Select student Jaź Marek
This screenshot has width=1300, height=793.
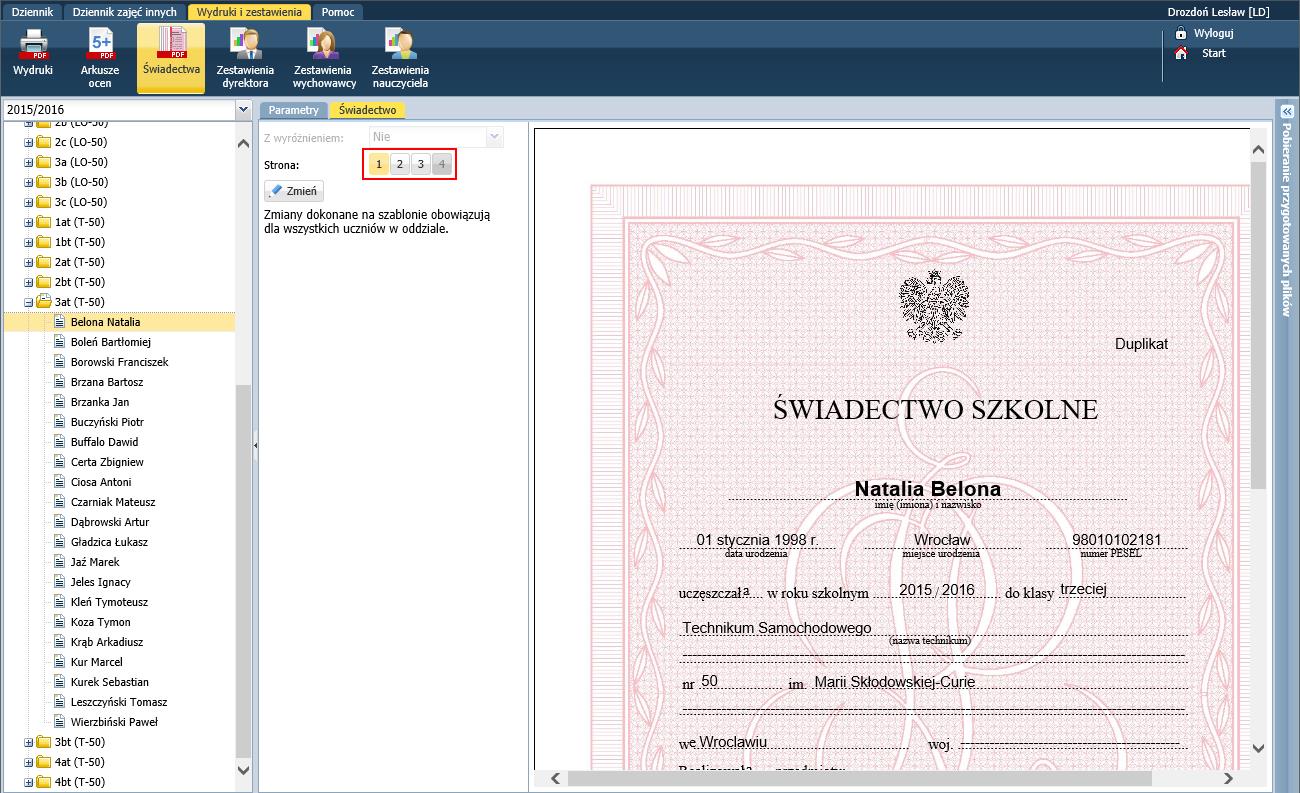click(x=95, y=562)
